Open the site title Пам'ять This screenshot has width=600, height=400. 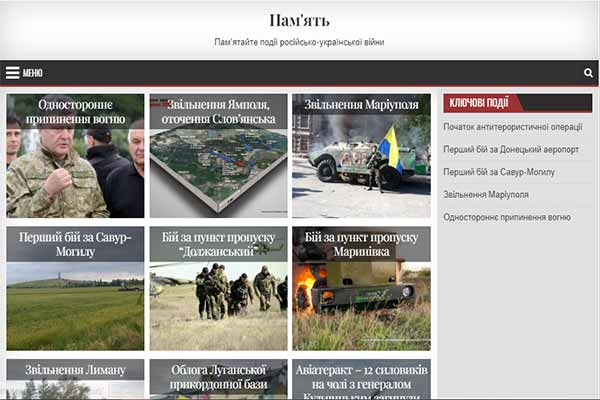click(x=299, y=20)
